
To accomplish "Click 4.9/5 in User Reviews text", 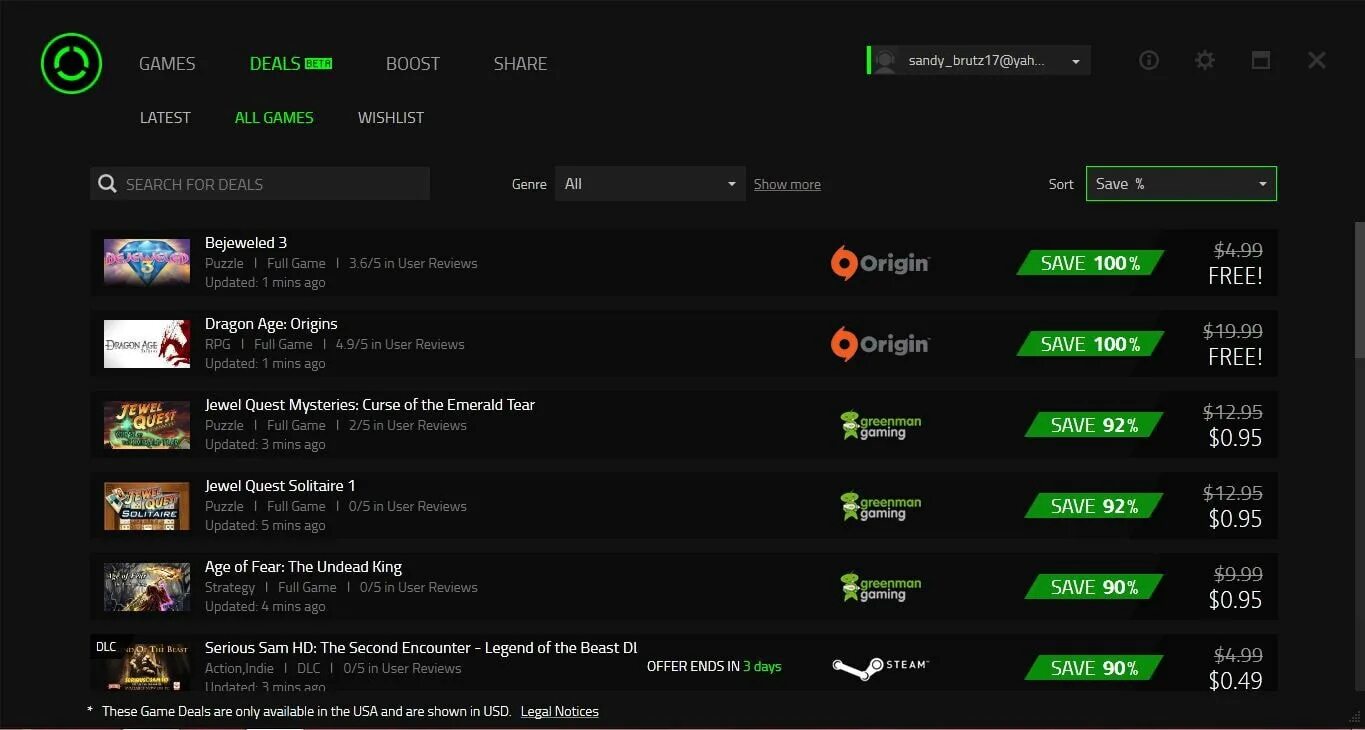I will (x=400, y=344).
